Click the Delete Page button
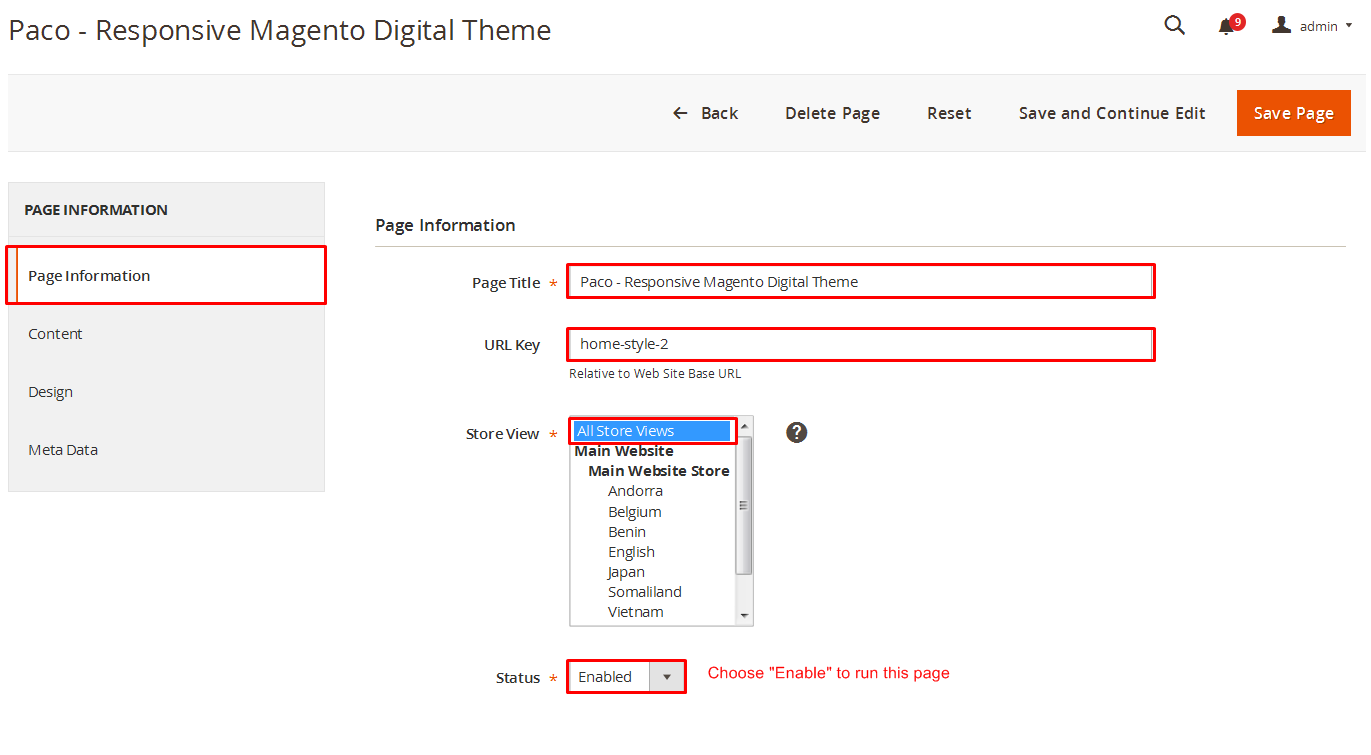Viewport: 1371px width, 755px height. [832, 113]
